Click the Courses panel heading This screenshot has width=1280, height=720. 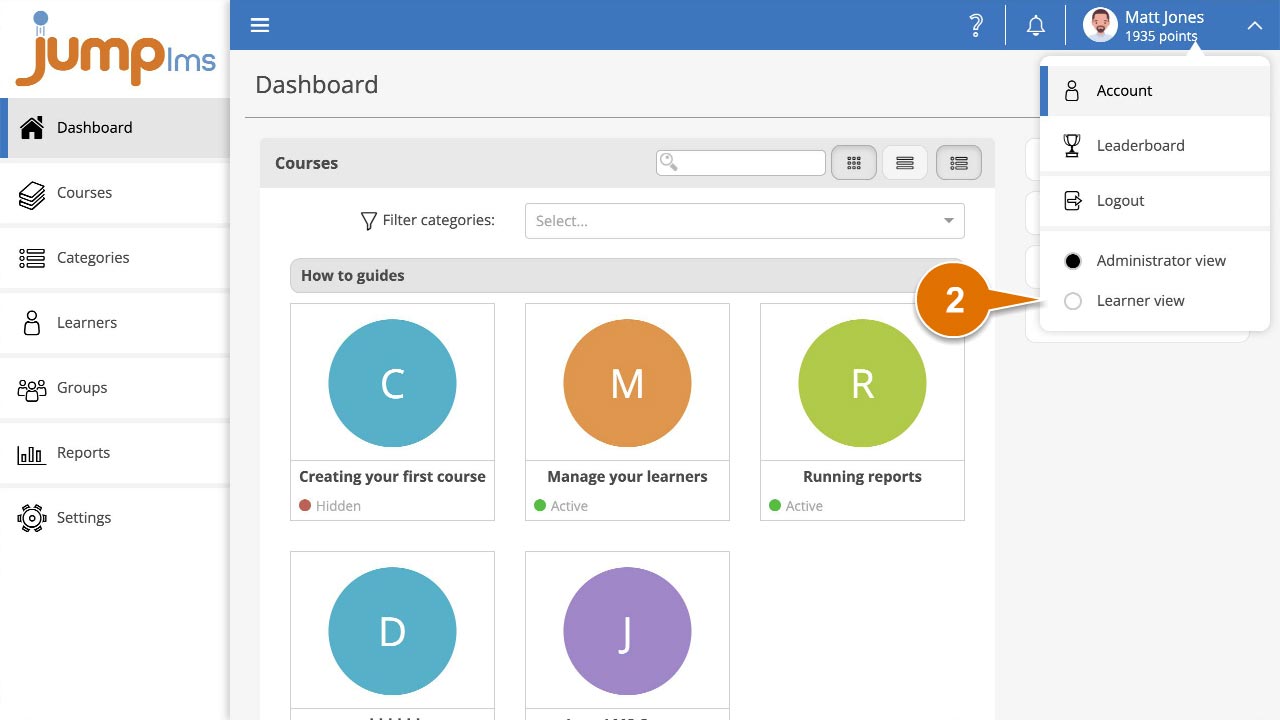click(306, 163)
